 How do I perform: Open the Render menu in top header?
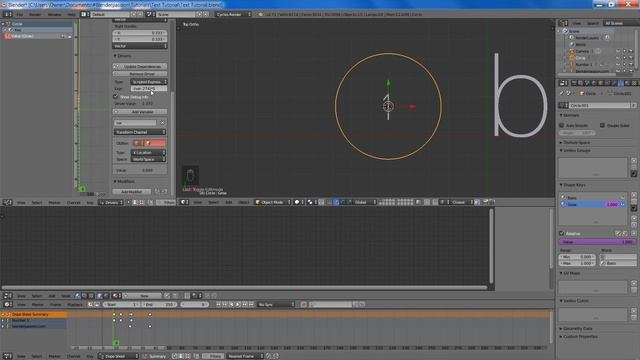(35, 14)
